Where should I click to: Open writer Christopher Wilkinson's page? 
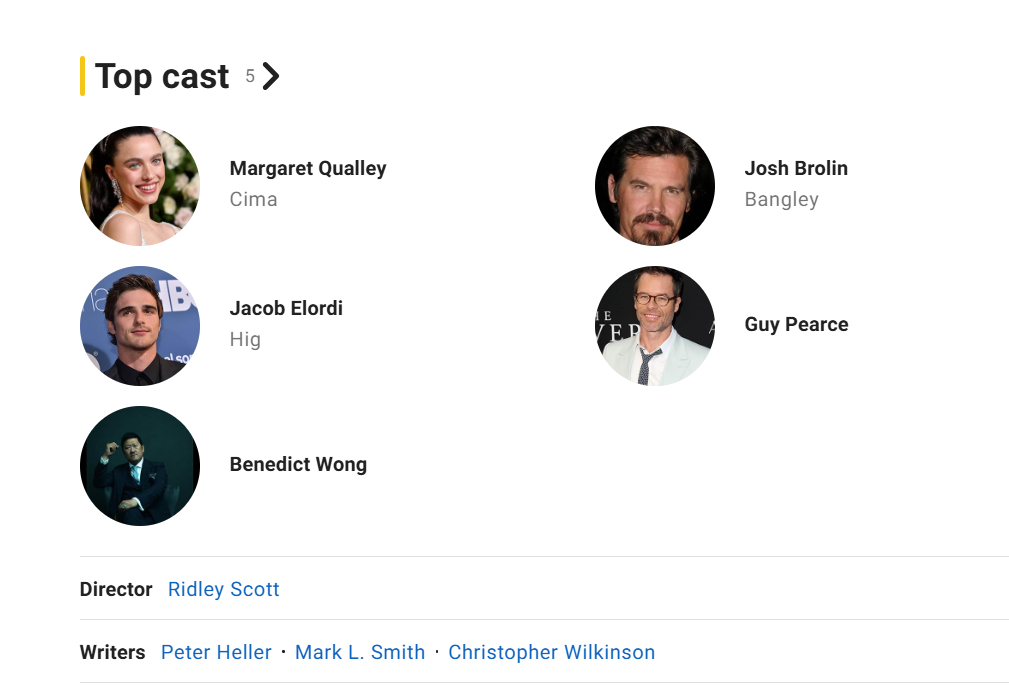(x=551, y=652)
